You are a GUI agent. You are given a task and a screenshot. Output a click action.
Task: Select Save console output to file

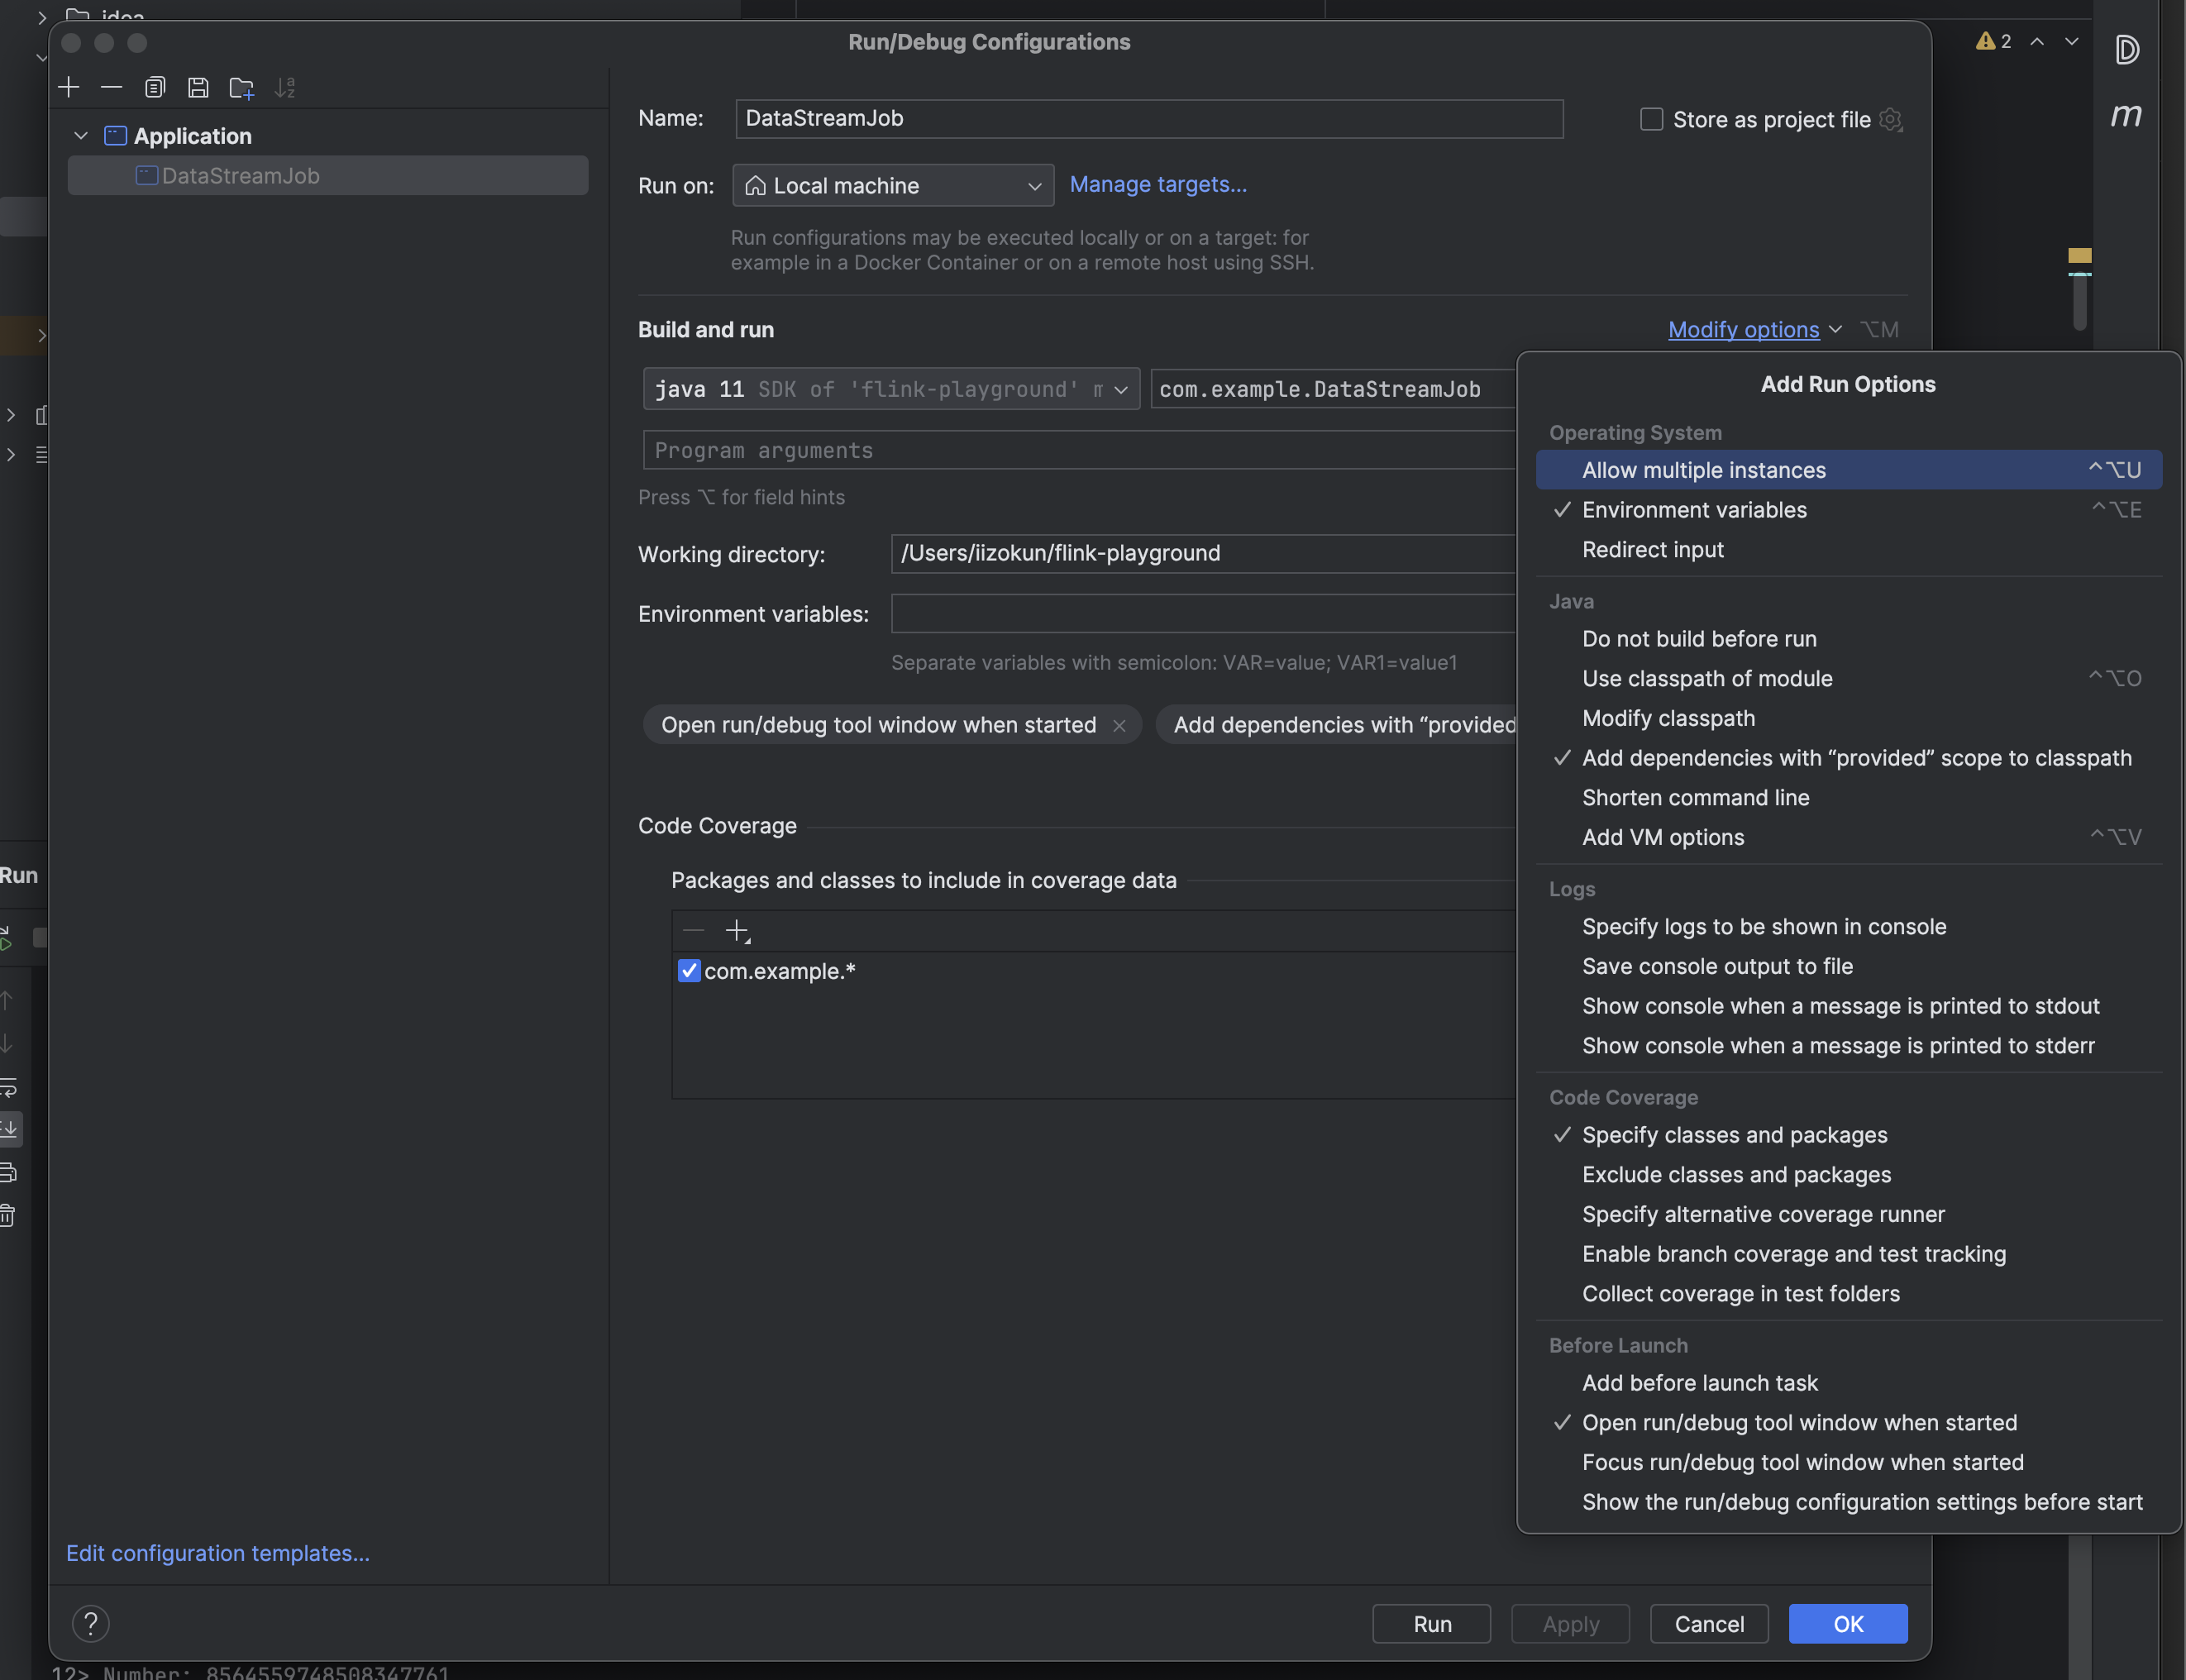tap(1849, 966)
